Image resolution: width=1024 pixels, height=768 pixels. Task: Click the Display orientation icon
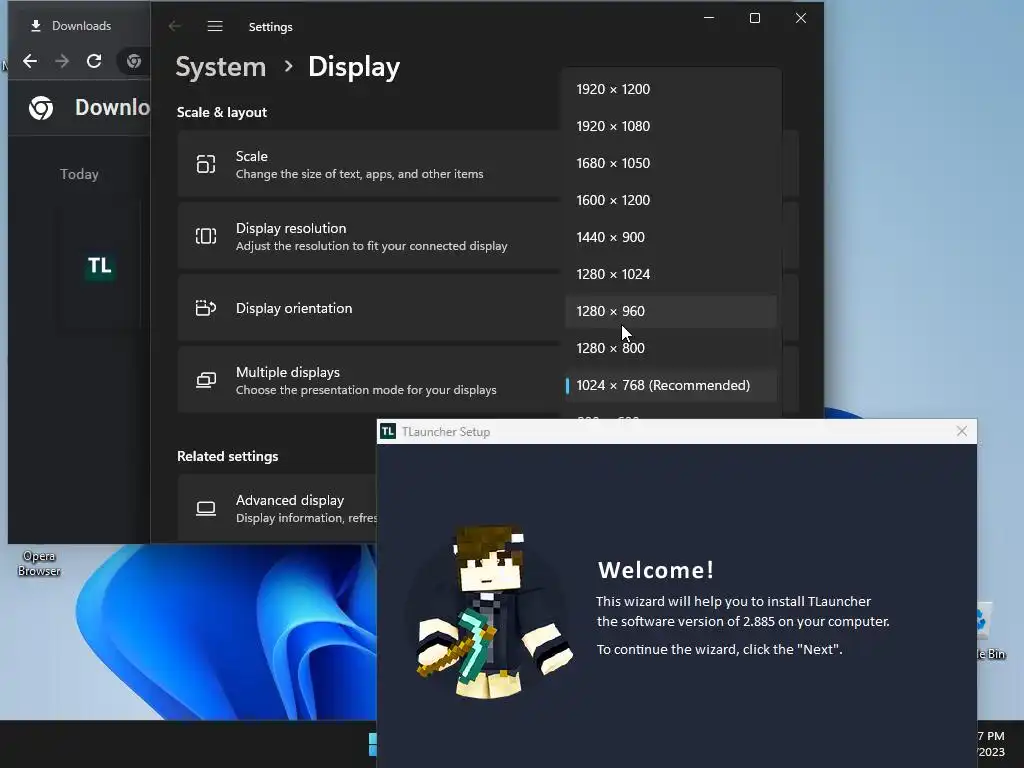(206, 308)
